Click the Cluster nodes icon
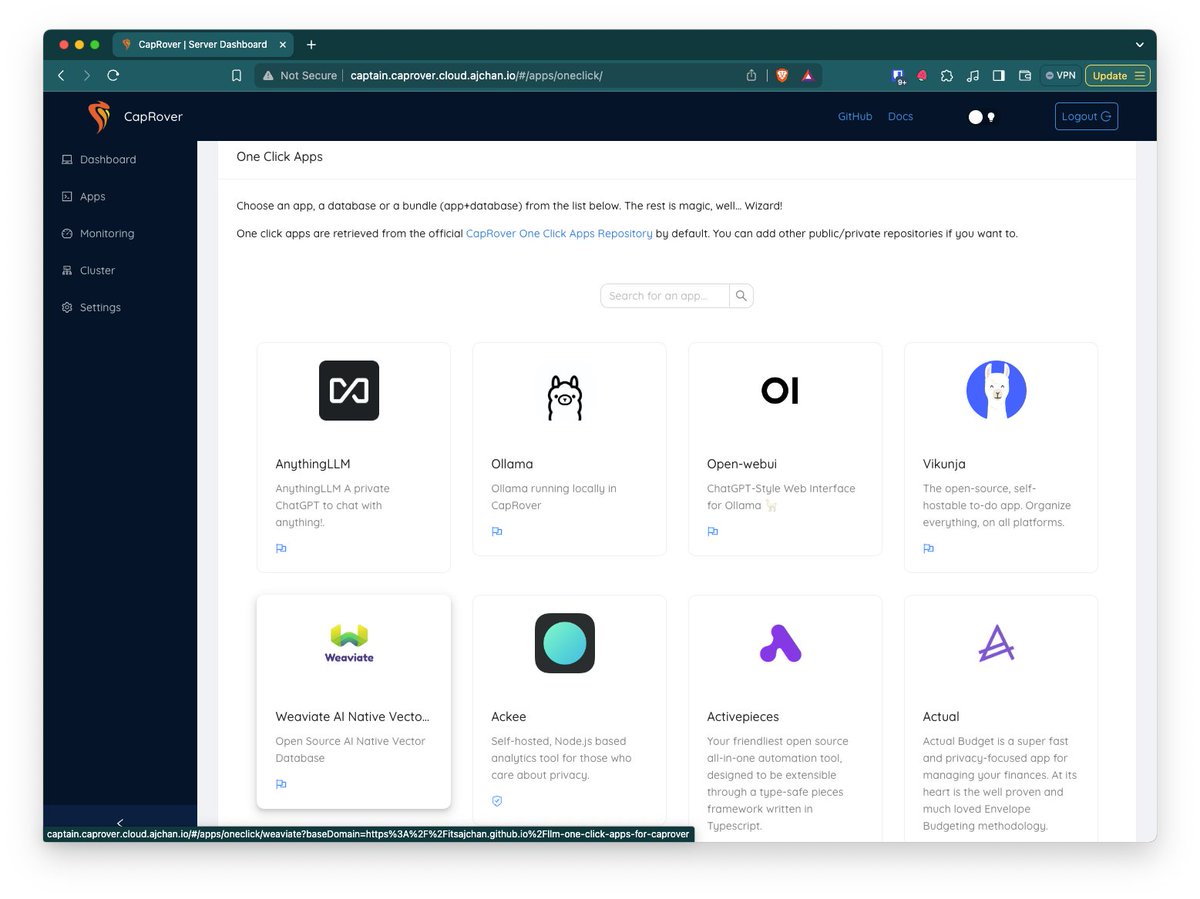This screenshot has width=1200, height=899. (67, 271)
